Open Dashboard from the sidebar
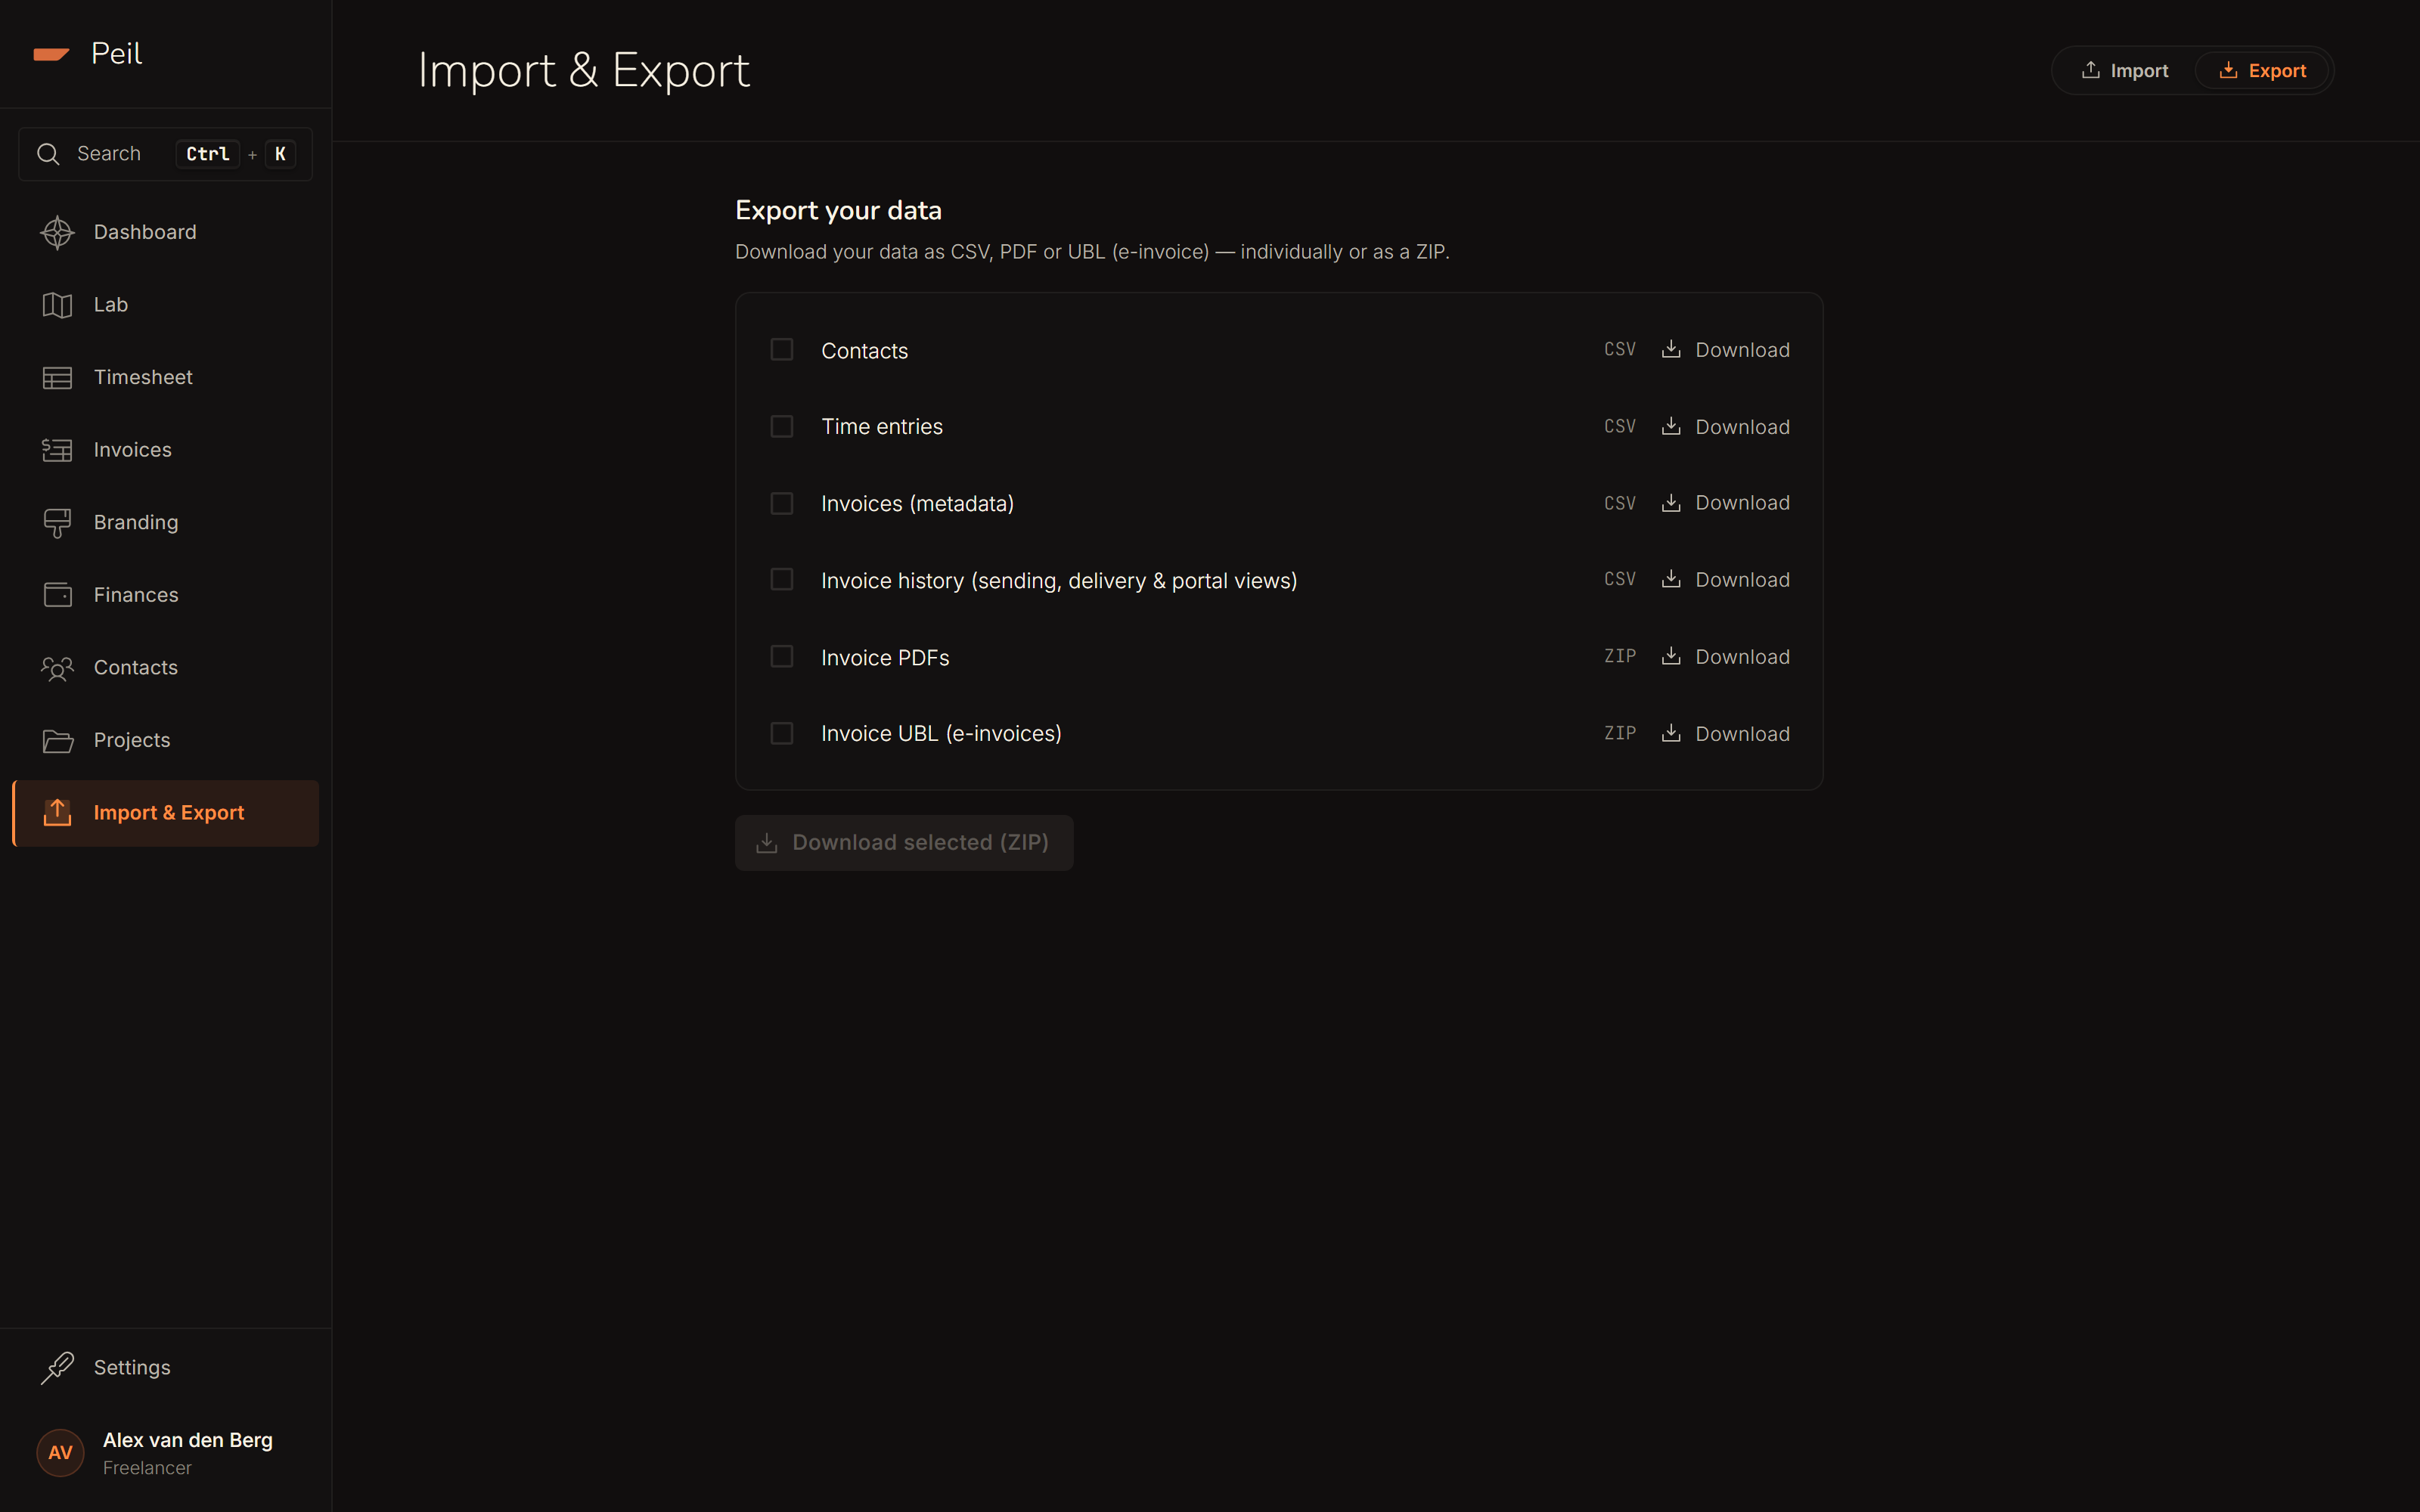 point(165,232)
